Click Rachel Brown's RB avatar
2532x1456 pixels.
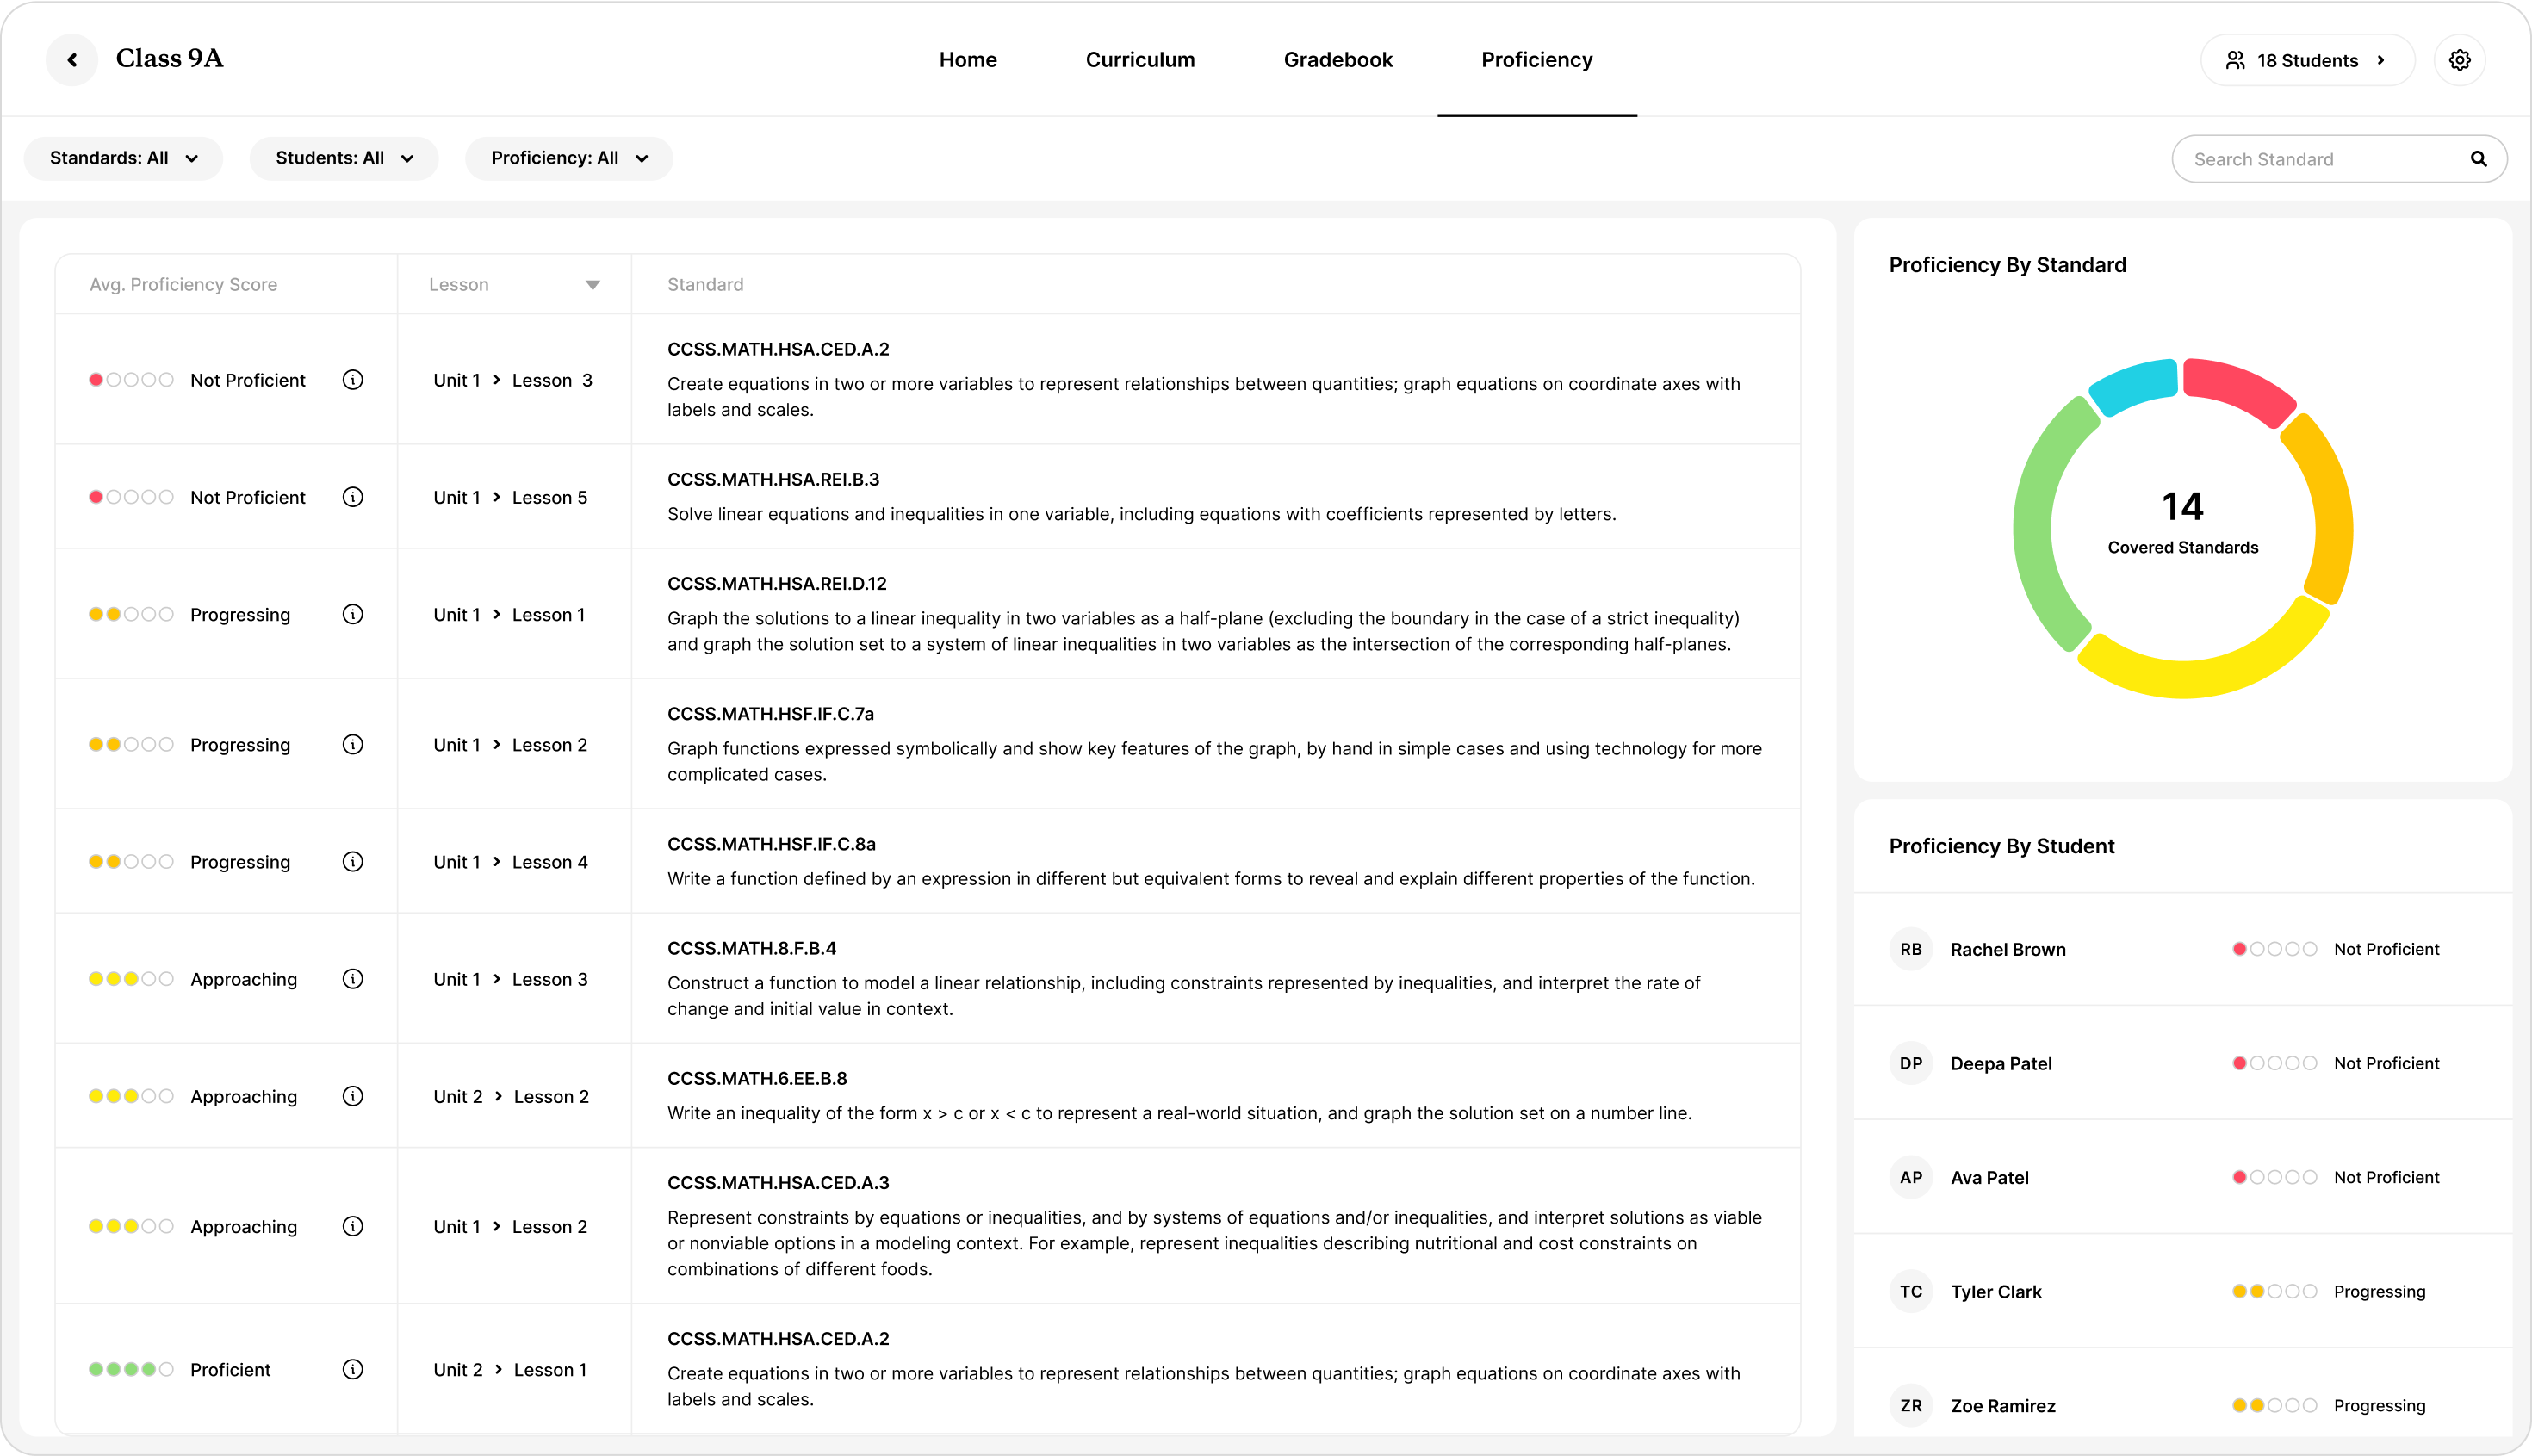click(1910, 949)
